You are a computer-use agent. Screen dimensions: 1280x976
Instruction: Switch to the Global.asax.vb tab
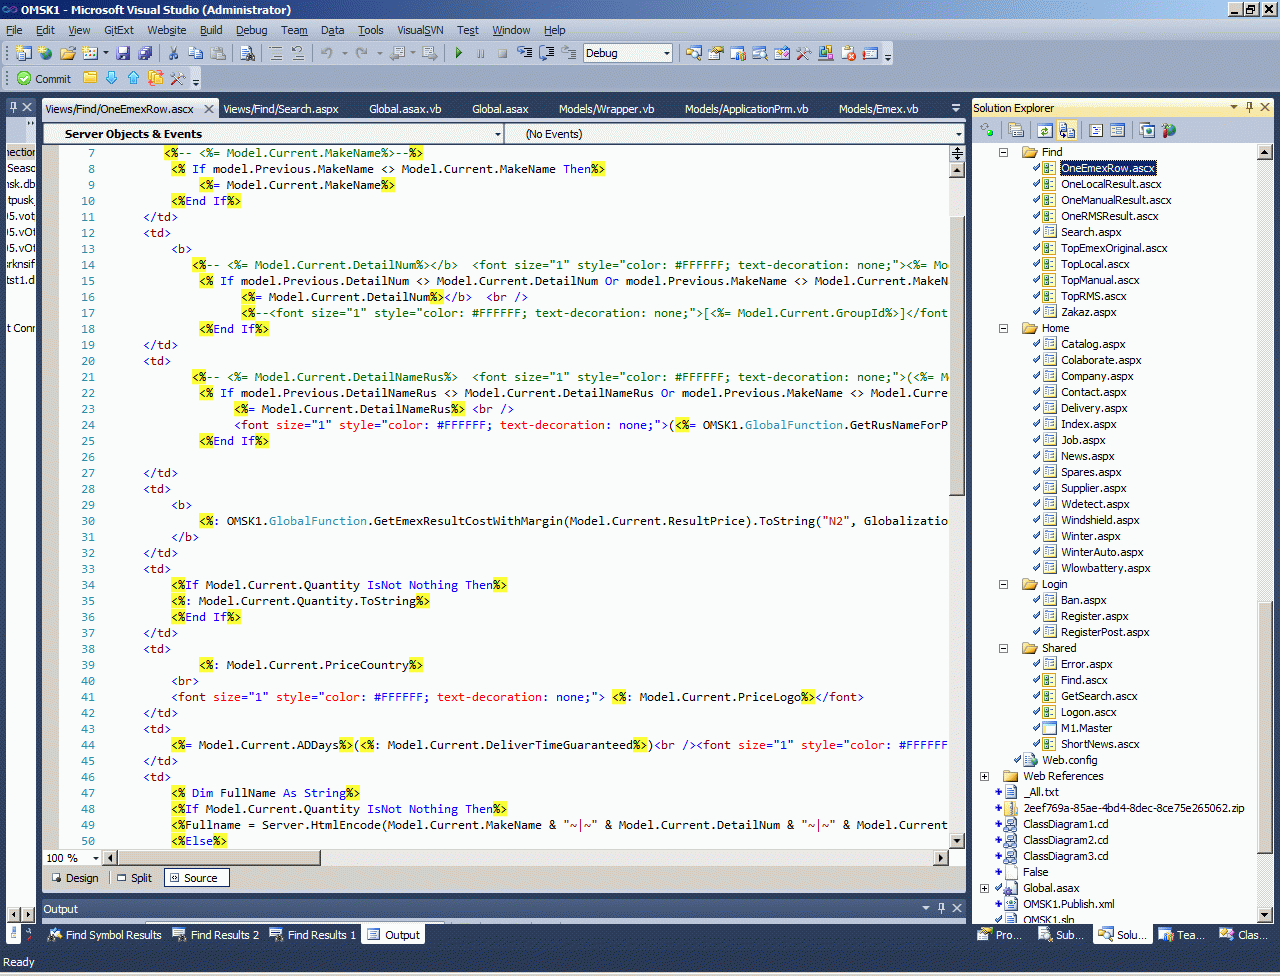coord(405,109)
